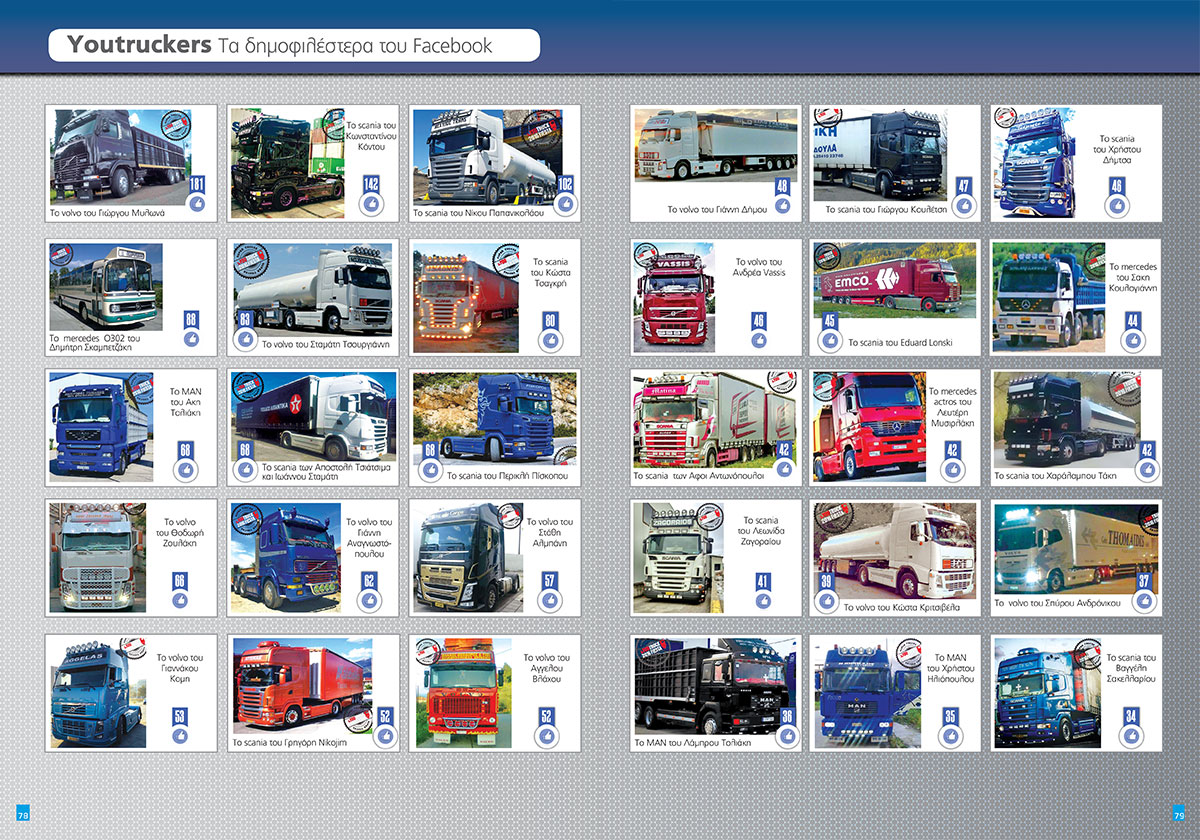
Task: Open the Texaco trailer scania photo
Action: click(x=314, y=415)
